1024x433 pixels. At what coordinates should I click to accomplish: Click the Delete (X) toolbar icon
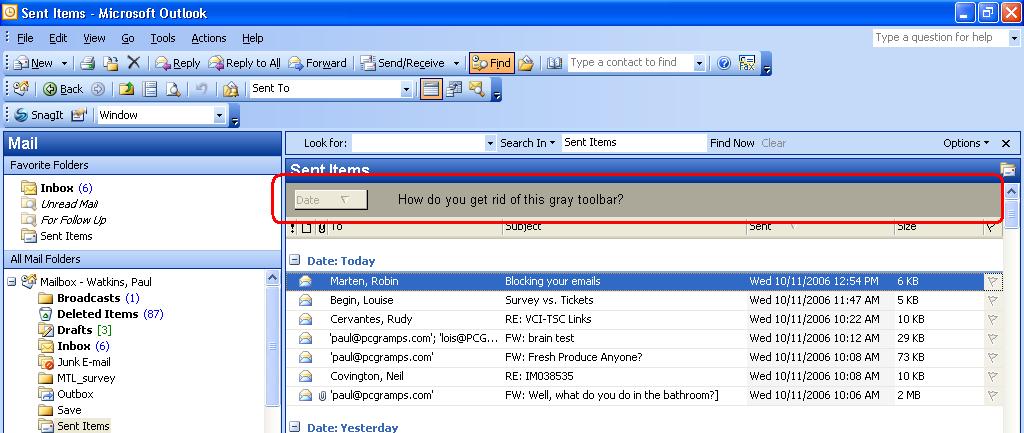click(x=133, y=63)
